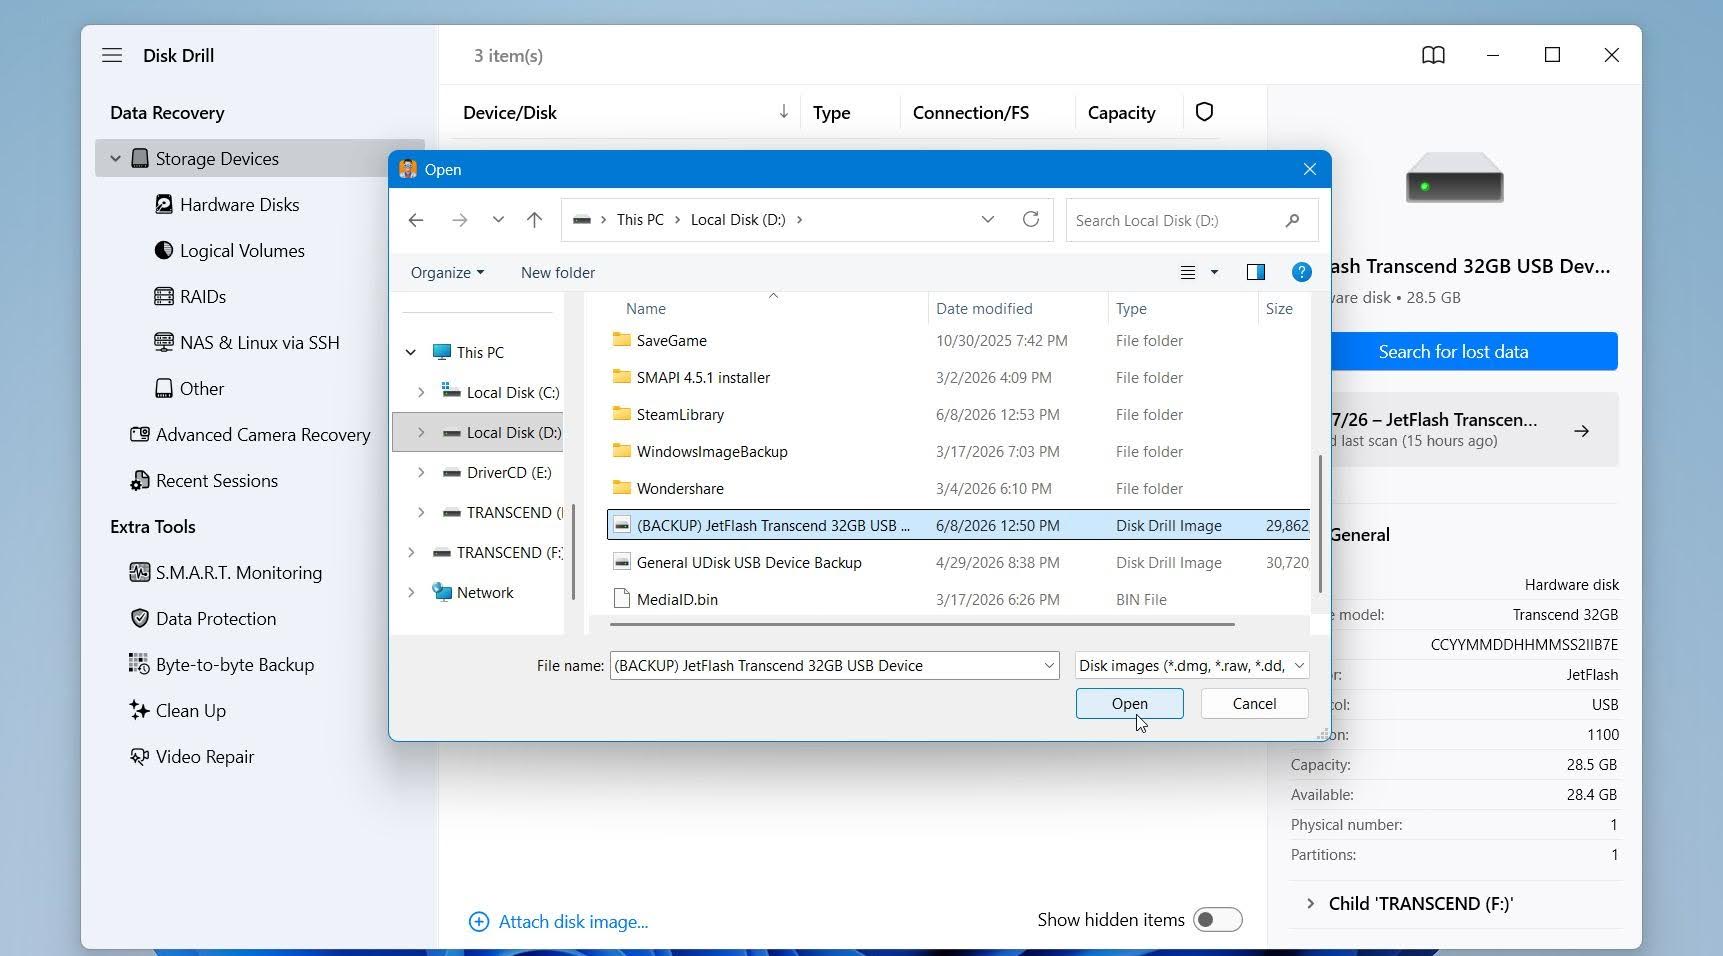Select the Wondershare folder
The image size is (1723, 956).
(958, 488)
